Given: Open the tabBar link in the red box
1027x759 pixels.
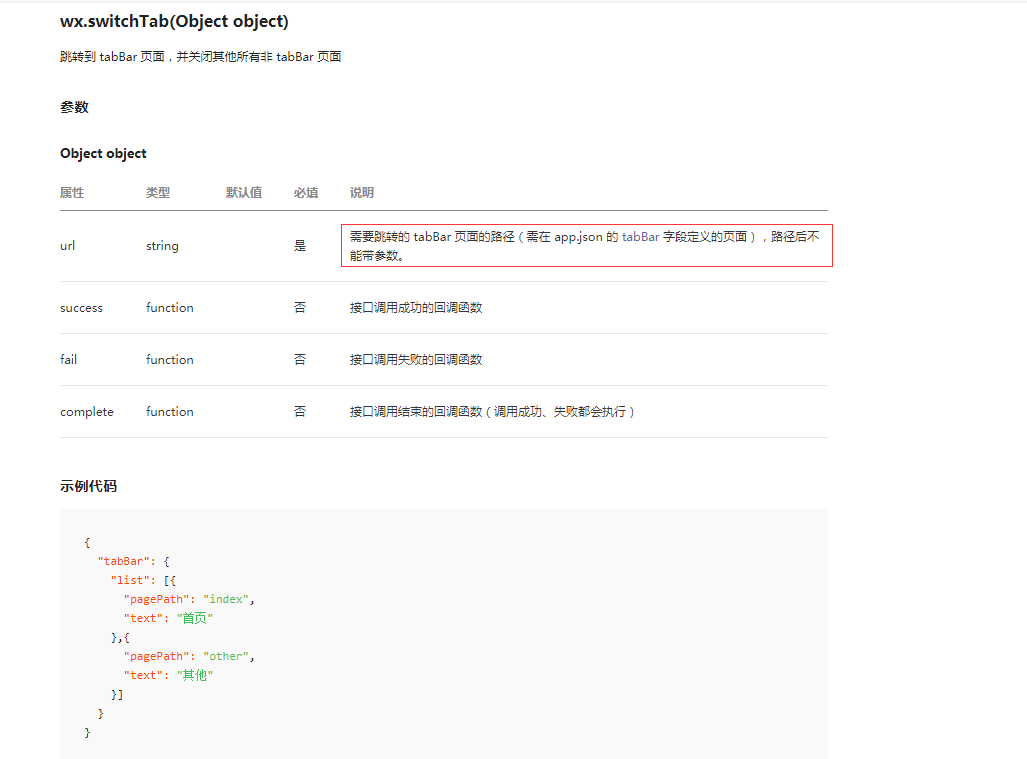Looking at the screenshot, I should [640, 237].
